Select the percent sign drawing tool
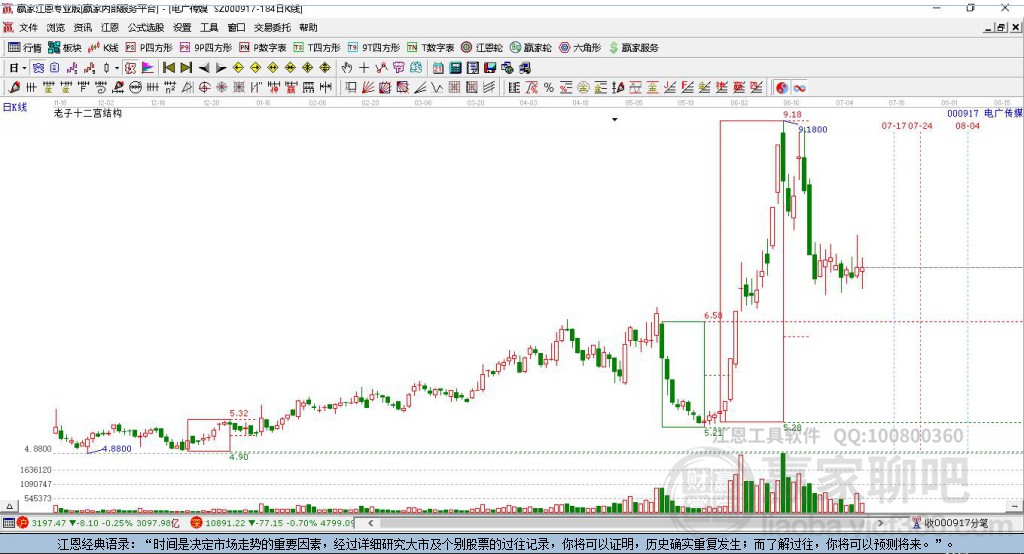1024x554 pixels. click(x=549, y=88)
